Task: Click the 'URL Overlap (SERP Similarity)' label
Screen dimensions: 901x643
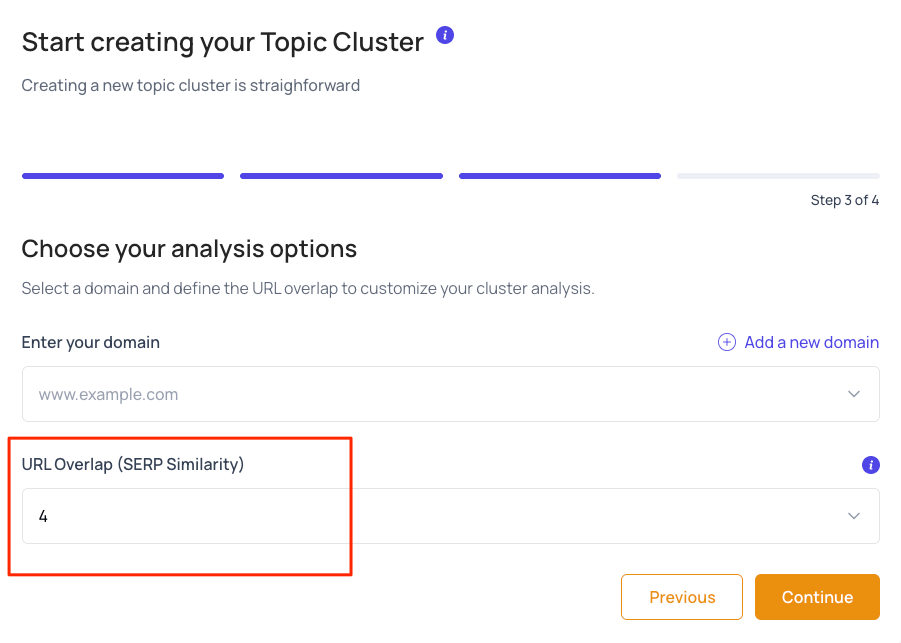Action: tap(133, 464)
